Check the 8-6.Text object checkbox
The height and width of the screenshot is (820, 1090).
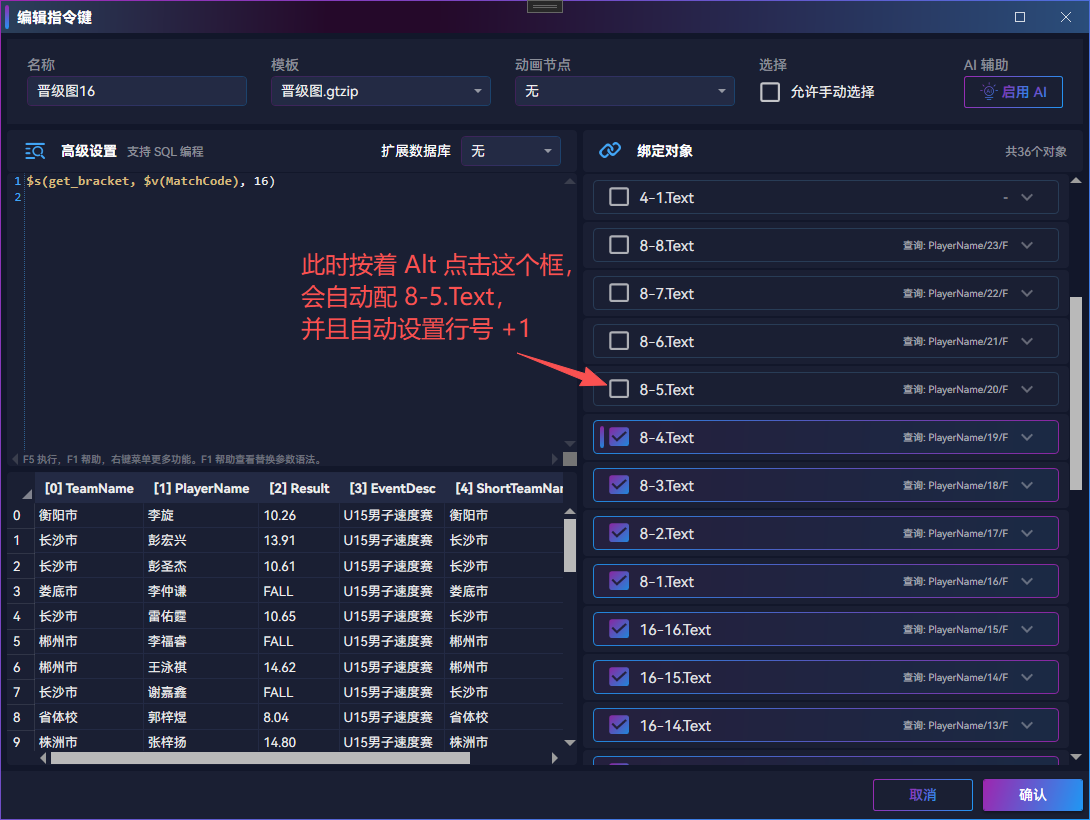tap(619, 341)
